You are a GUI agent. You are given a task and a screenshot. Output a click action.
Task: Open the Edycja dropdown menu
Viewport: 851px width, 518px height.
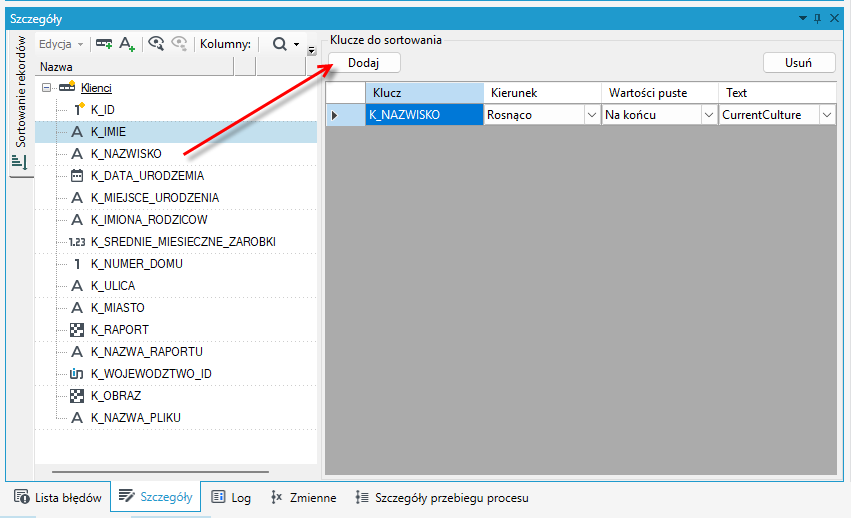click(x=61, y=44)
